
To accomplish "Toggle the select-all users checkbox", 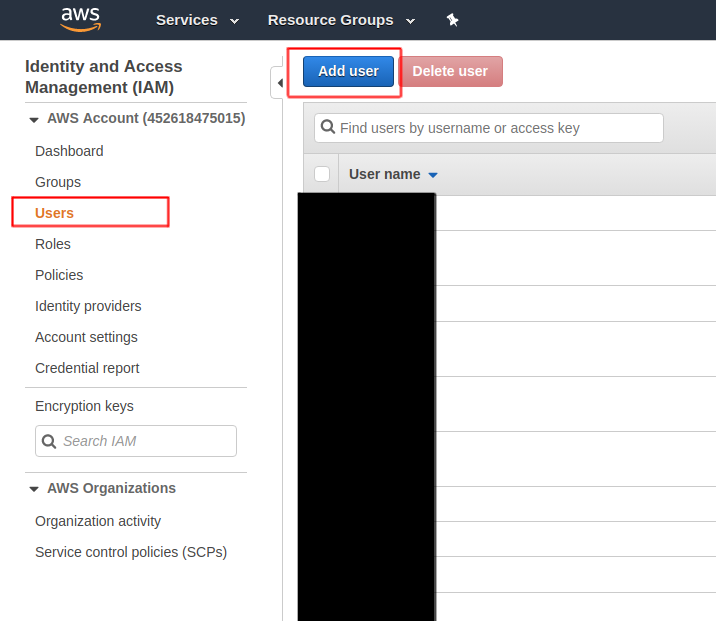I will 322,174.
